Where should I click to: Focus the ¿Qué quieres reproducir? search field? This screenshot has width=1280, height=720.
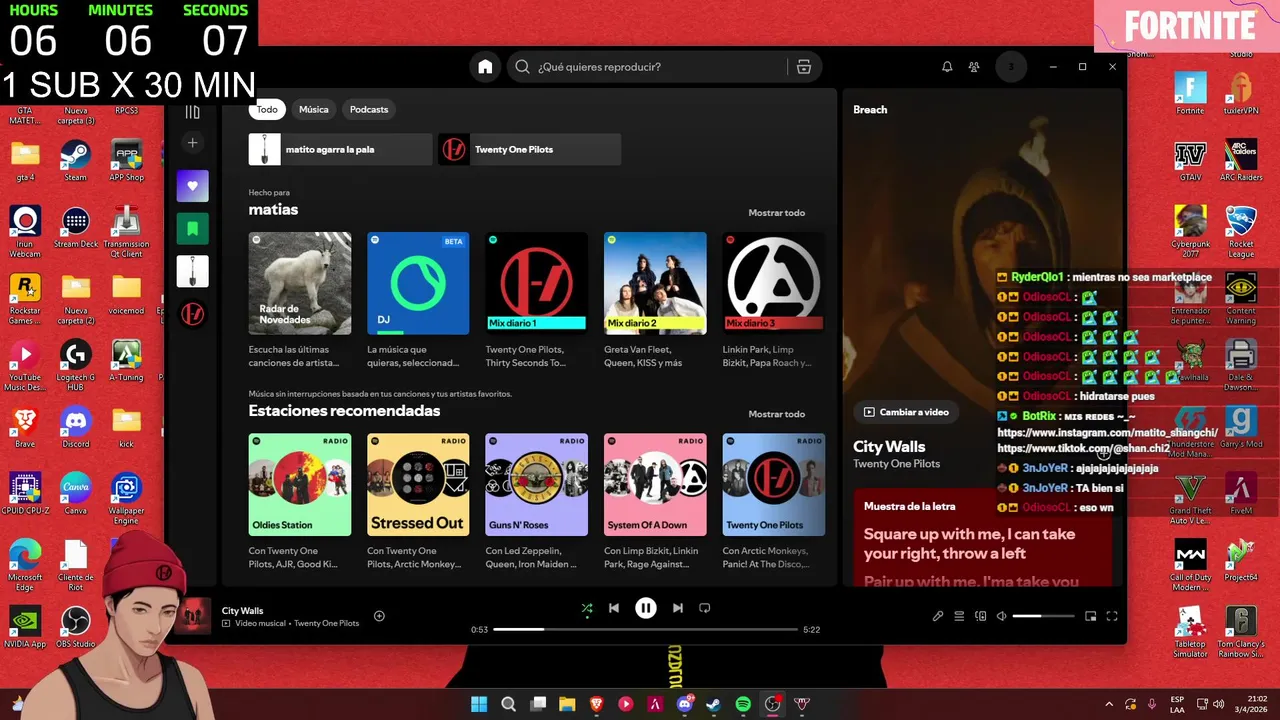(660, 67)
